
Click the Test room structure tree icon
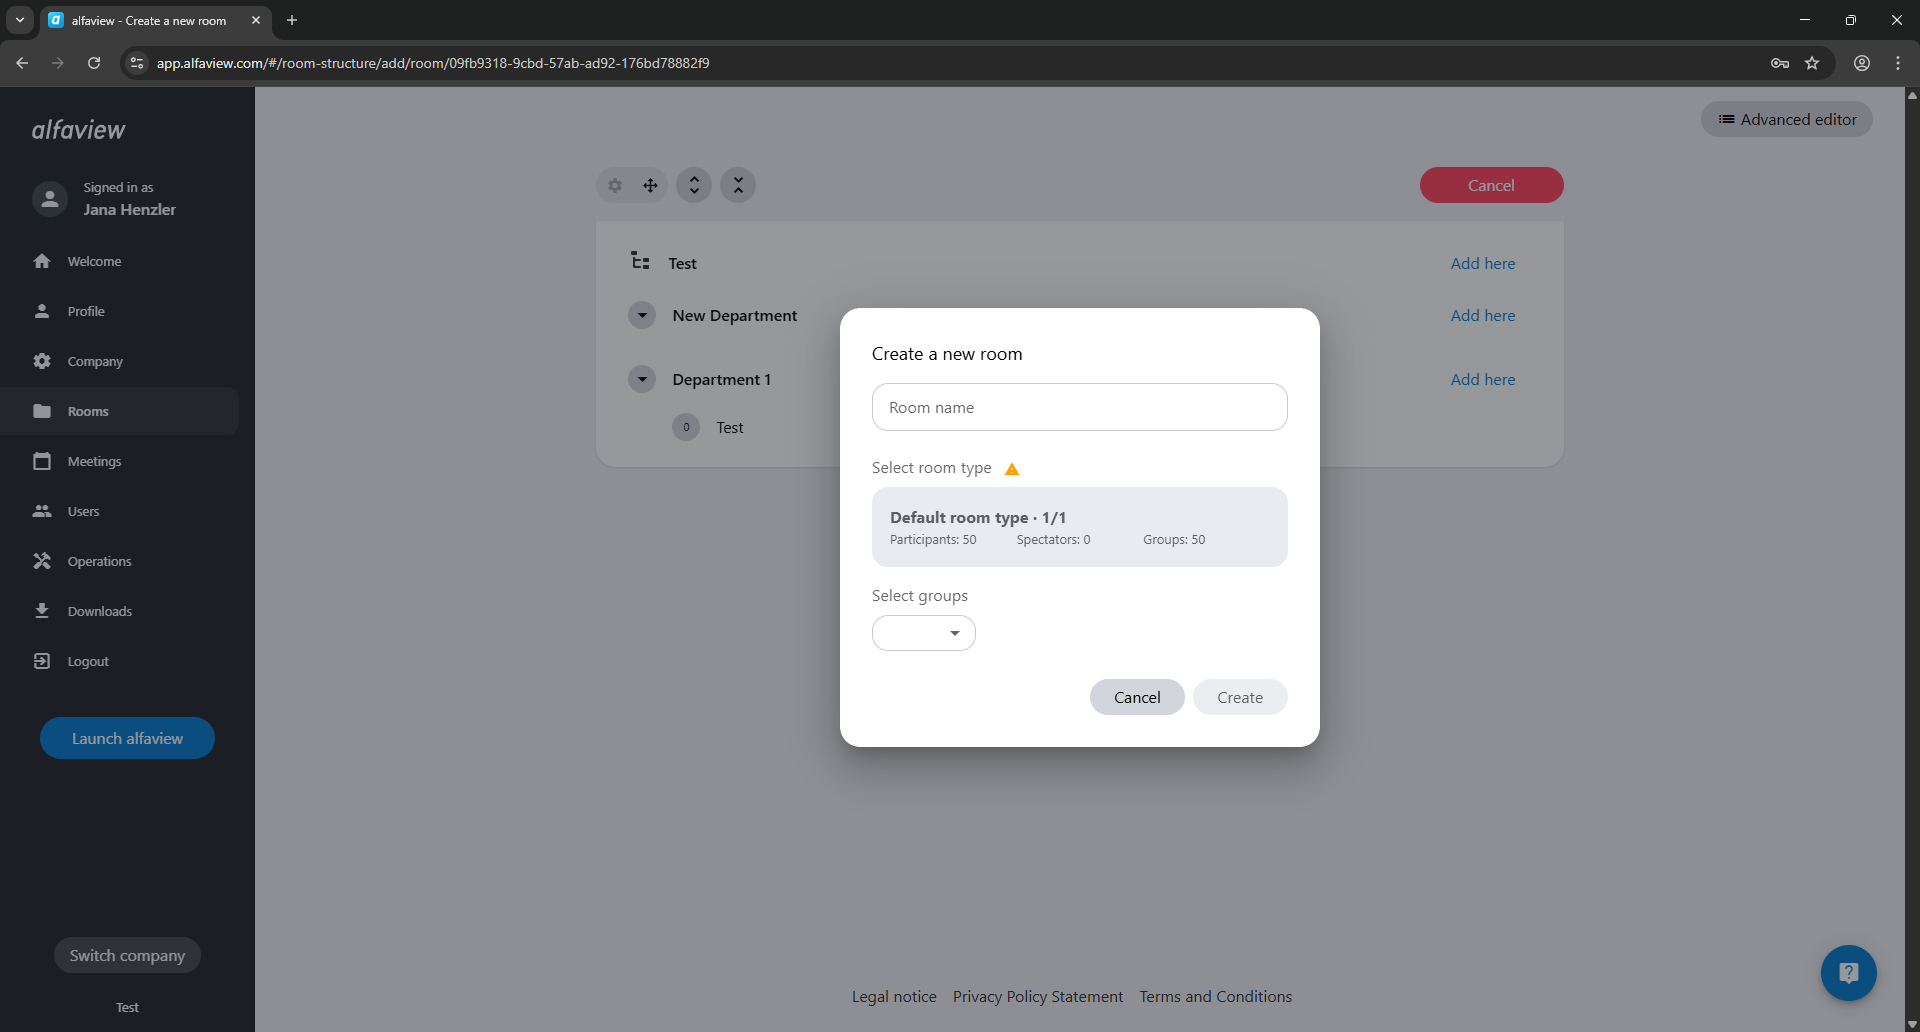(x=641, y=262)
